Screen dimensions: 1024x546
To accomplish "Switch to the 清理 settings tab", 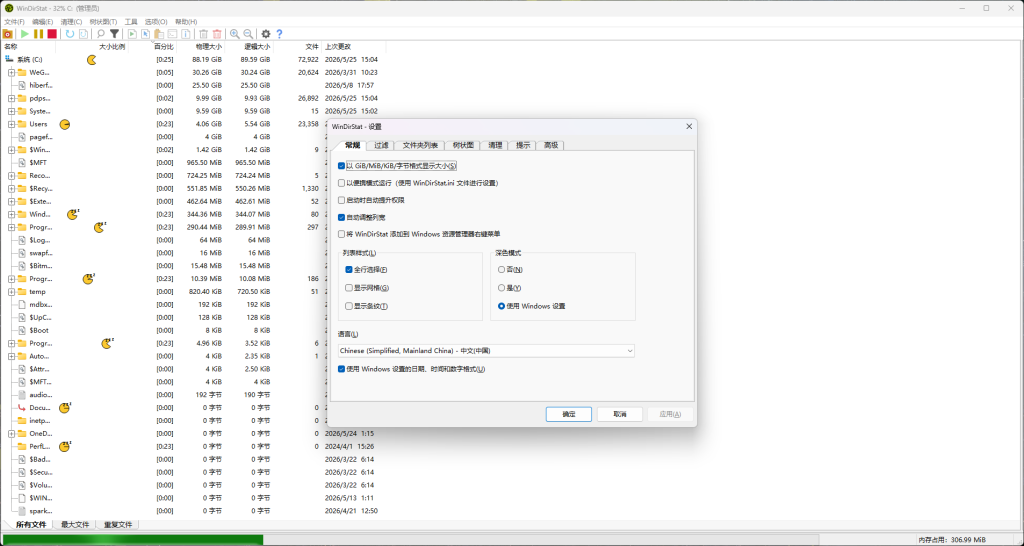I will (495, 146).
